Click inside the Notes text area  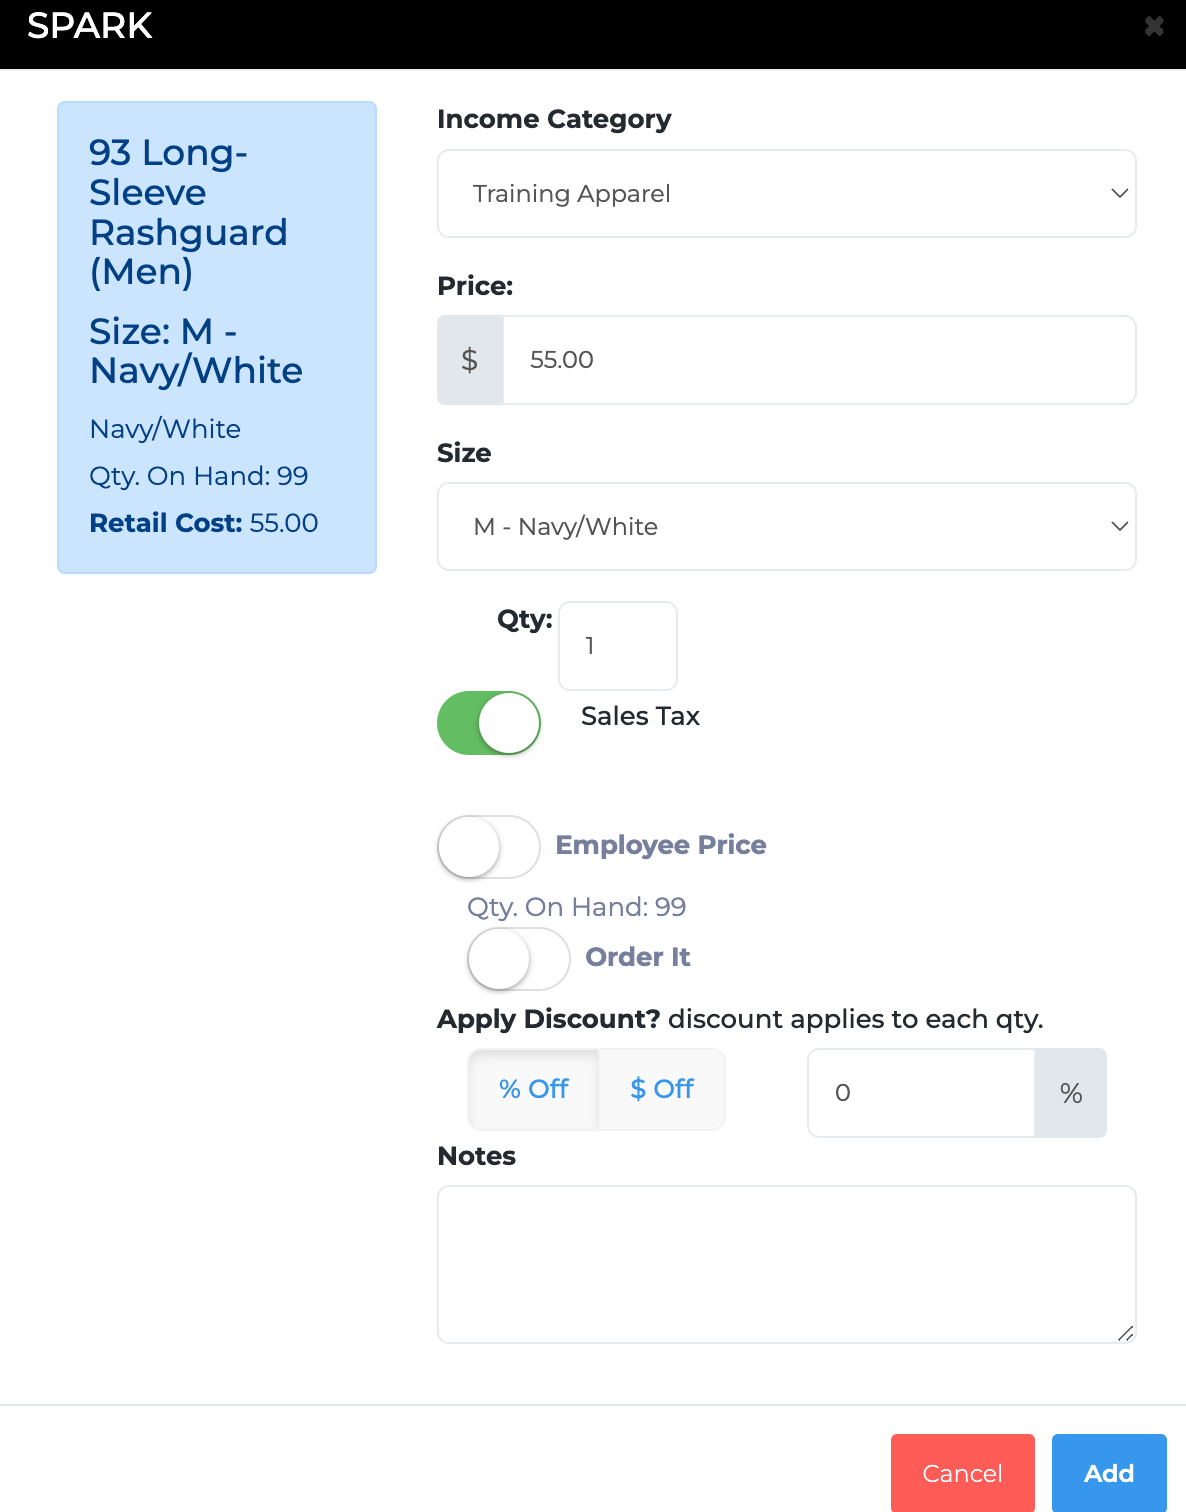point(786,1264)
